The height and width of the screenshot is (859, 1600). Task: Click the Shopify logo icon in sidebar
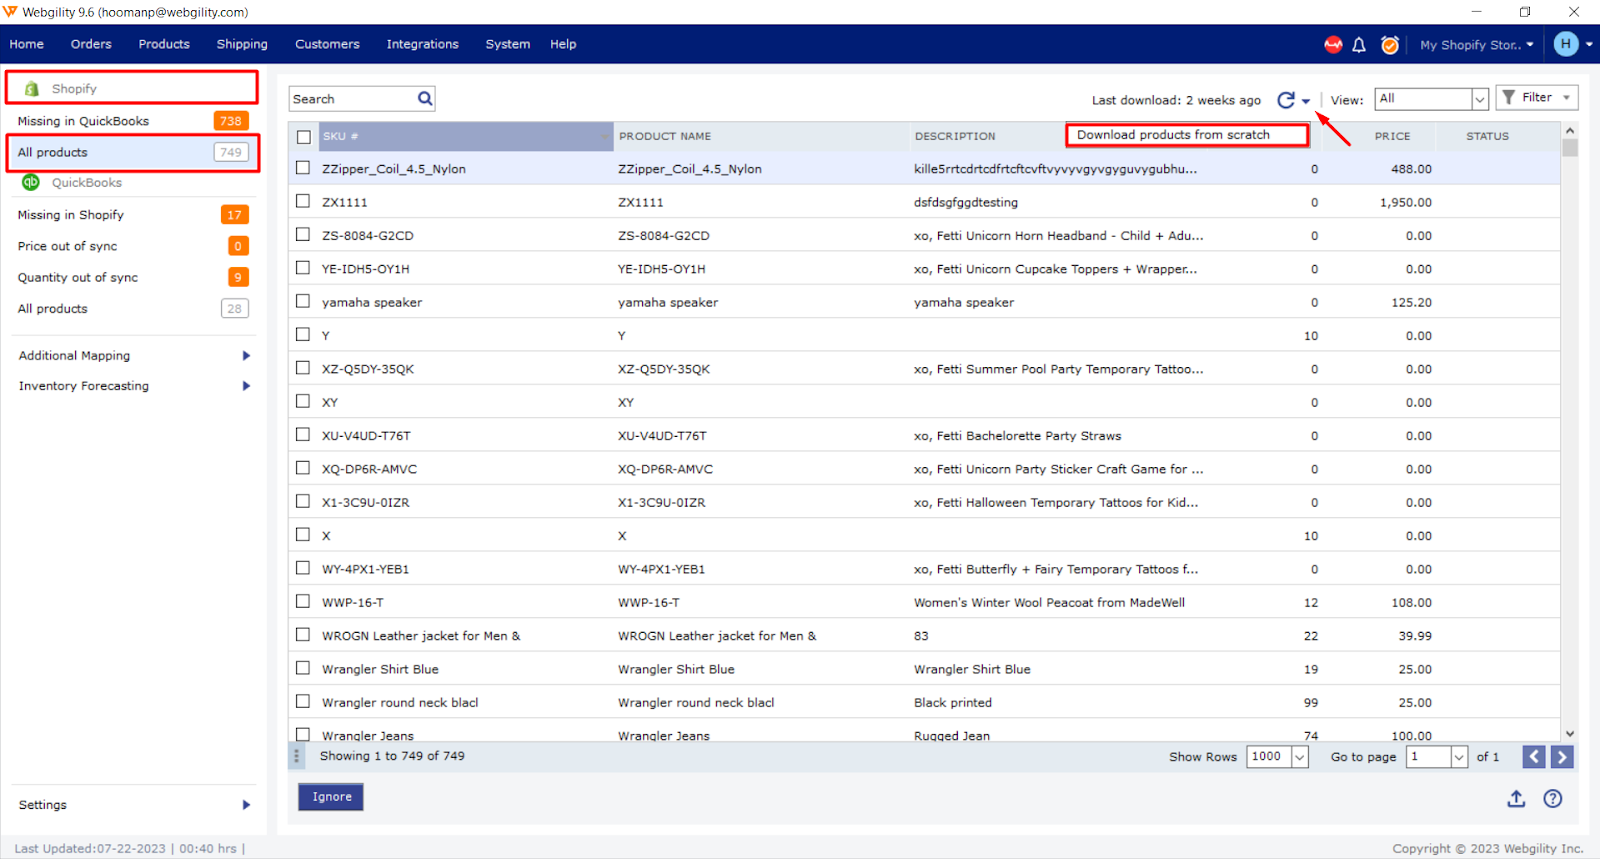tap(32, 88)
